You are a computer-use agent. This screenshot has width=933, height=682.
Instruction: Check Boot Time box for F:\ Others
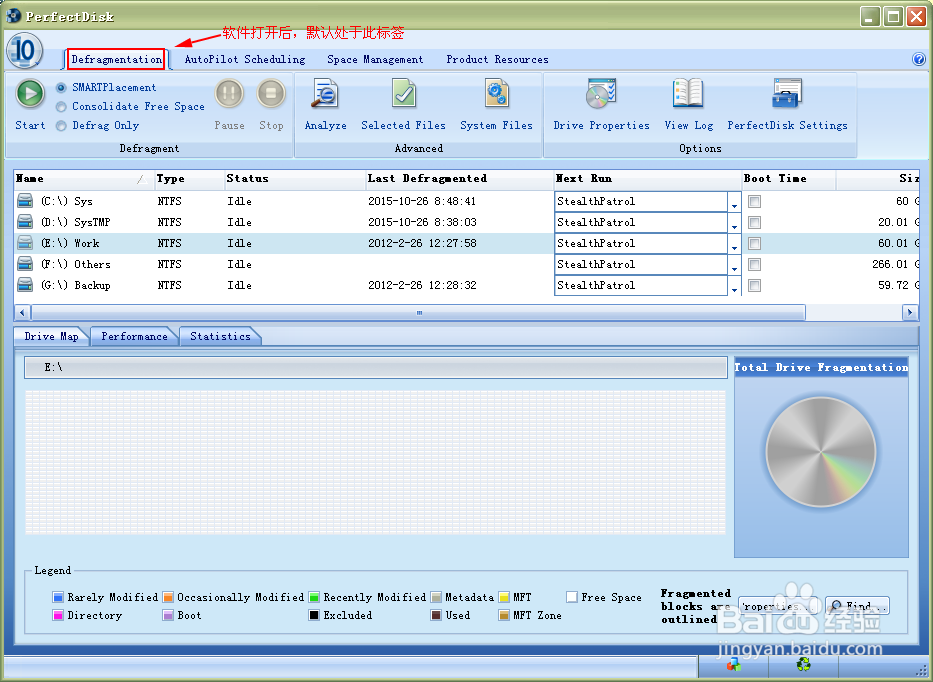(x=754, y=264)
